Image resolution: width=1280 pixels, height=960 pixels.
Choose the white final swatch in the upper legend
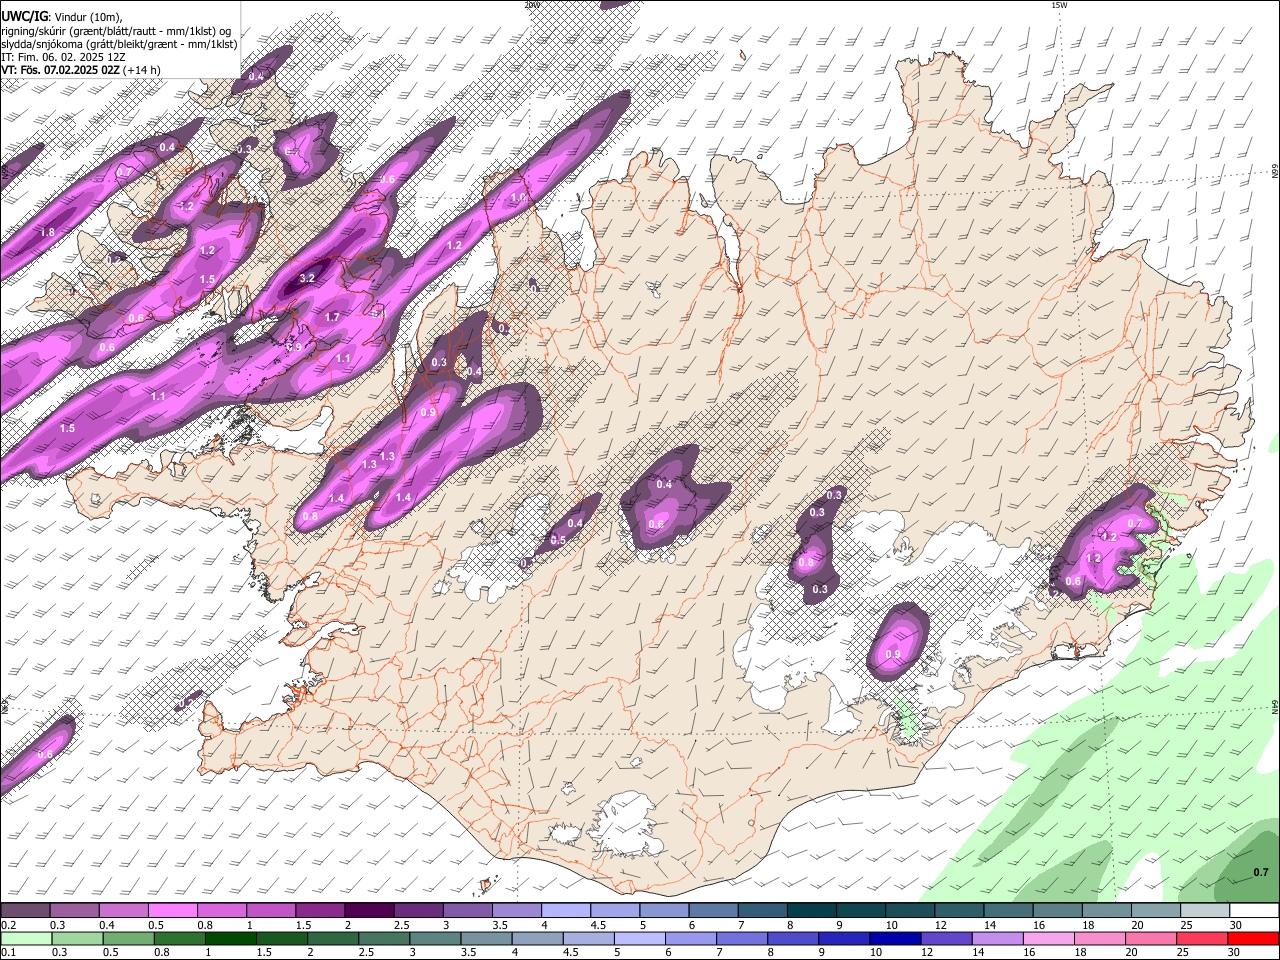click(1252, 910)
